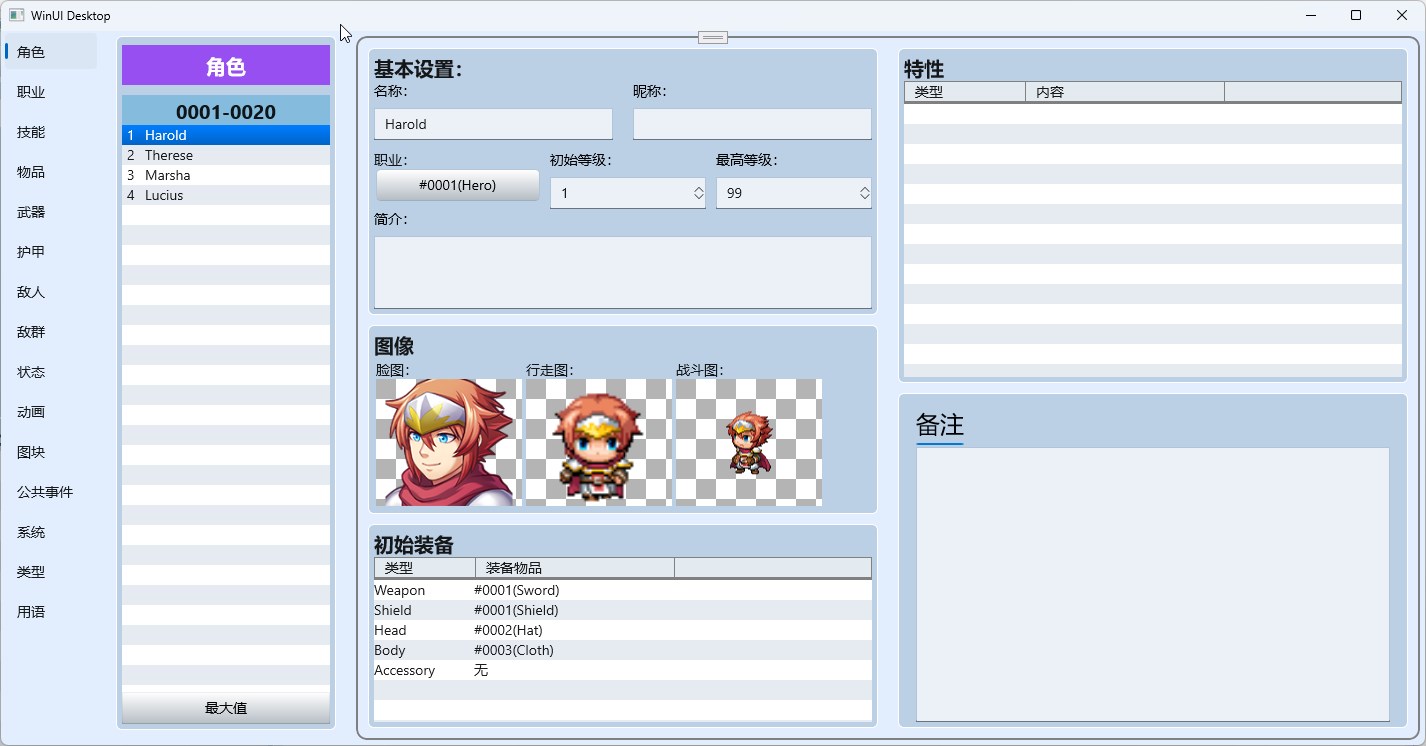Open the 角色 navigation item

50,52
